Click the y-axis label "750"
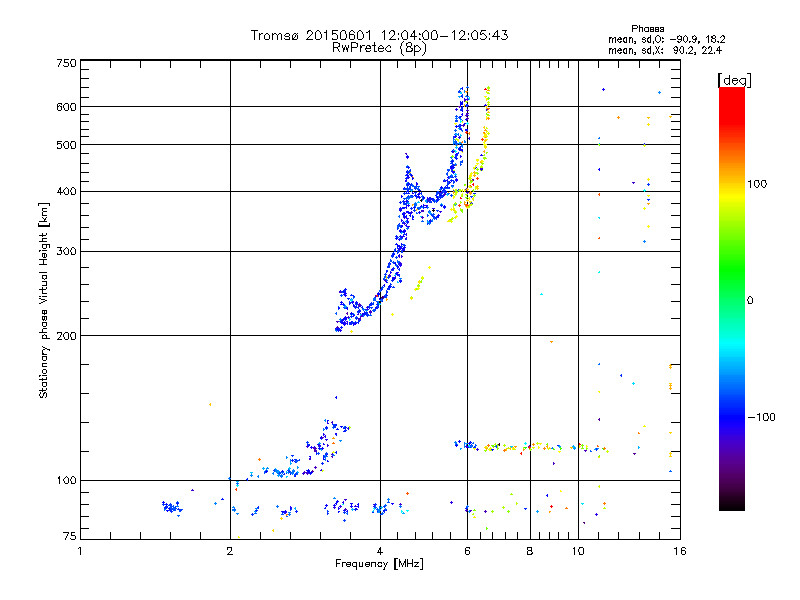The image size is (800, 600). 67,63
